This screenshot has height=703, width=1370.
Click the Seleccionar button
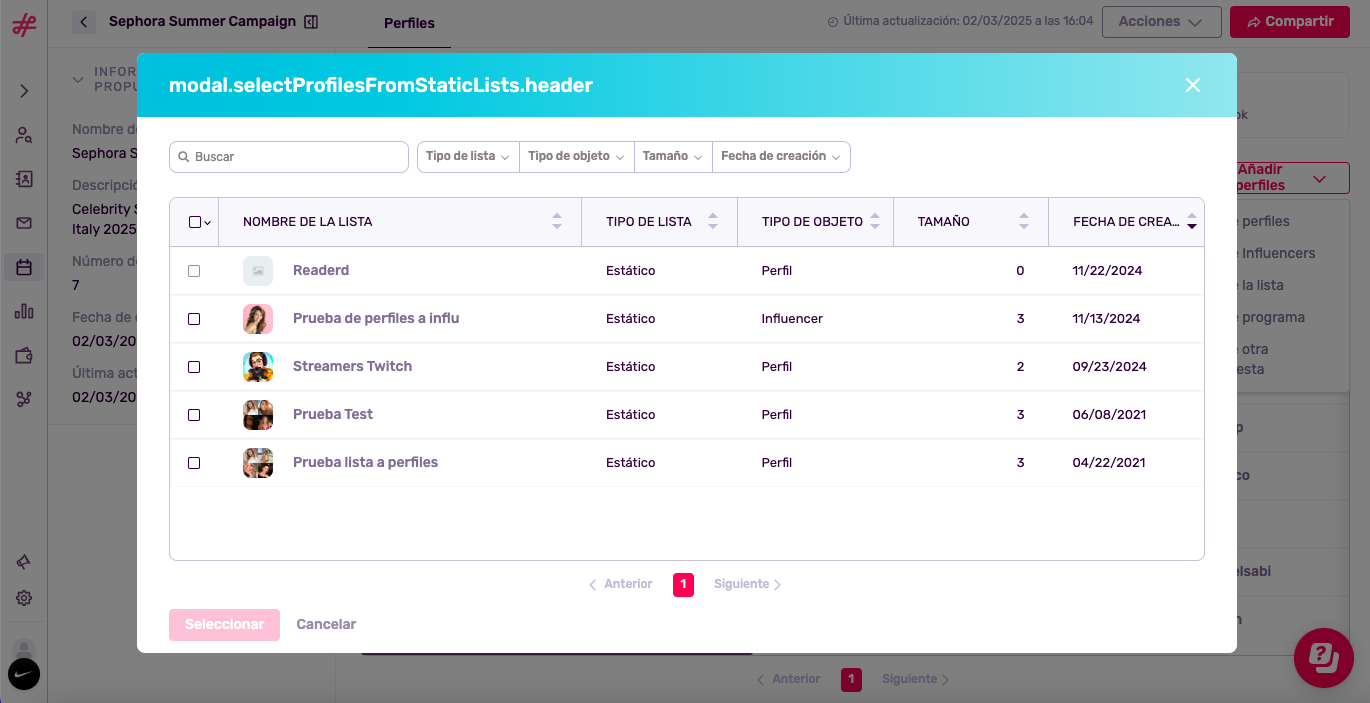(224, 625)
